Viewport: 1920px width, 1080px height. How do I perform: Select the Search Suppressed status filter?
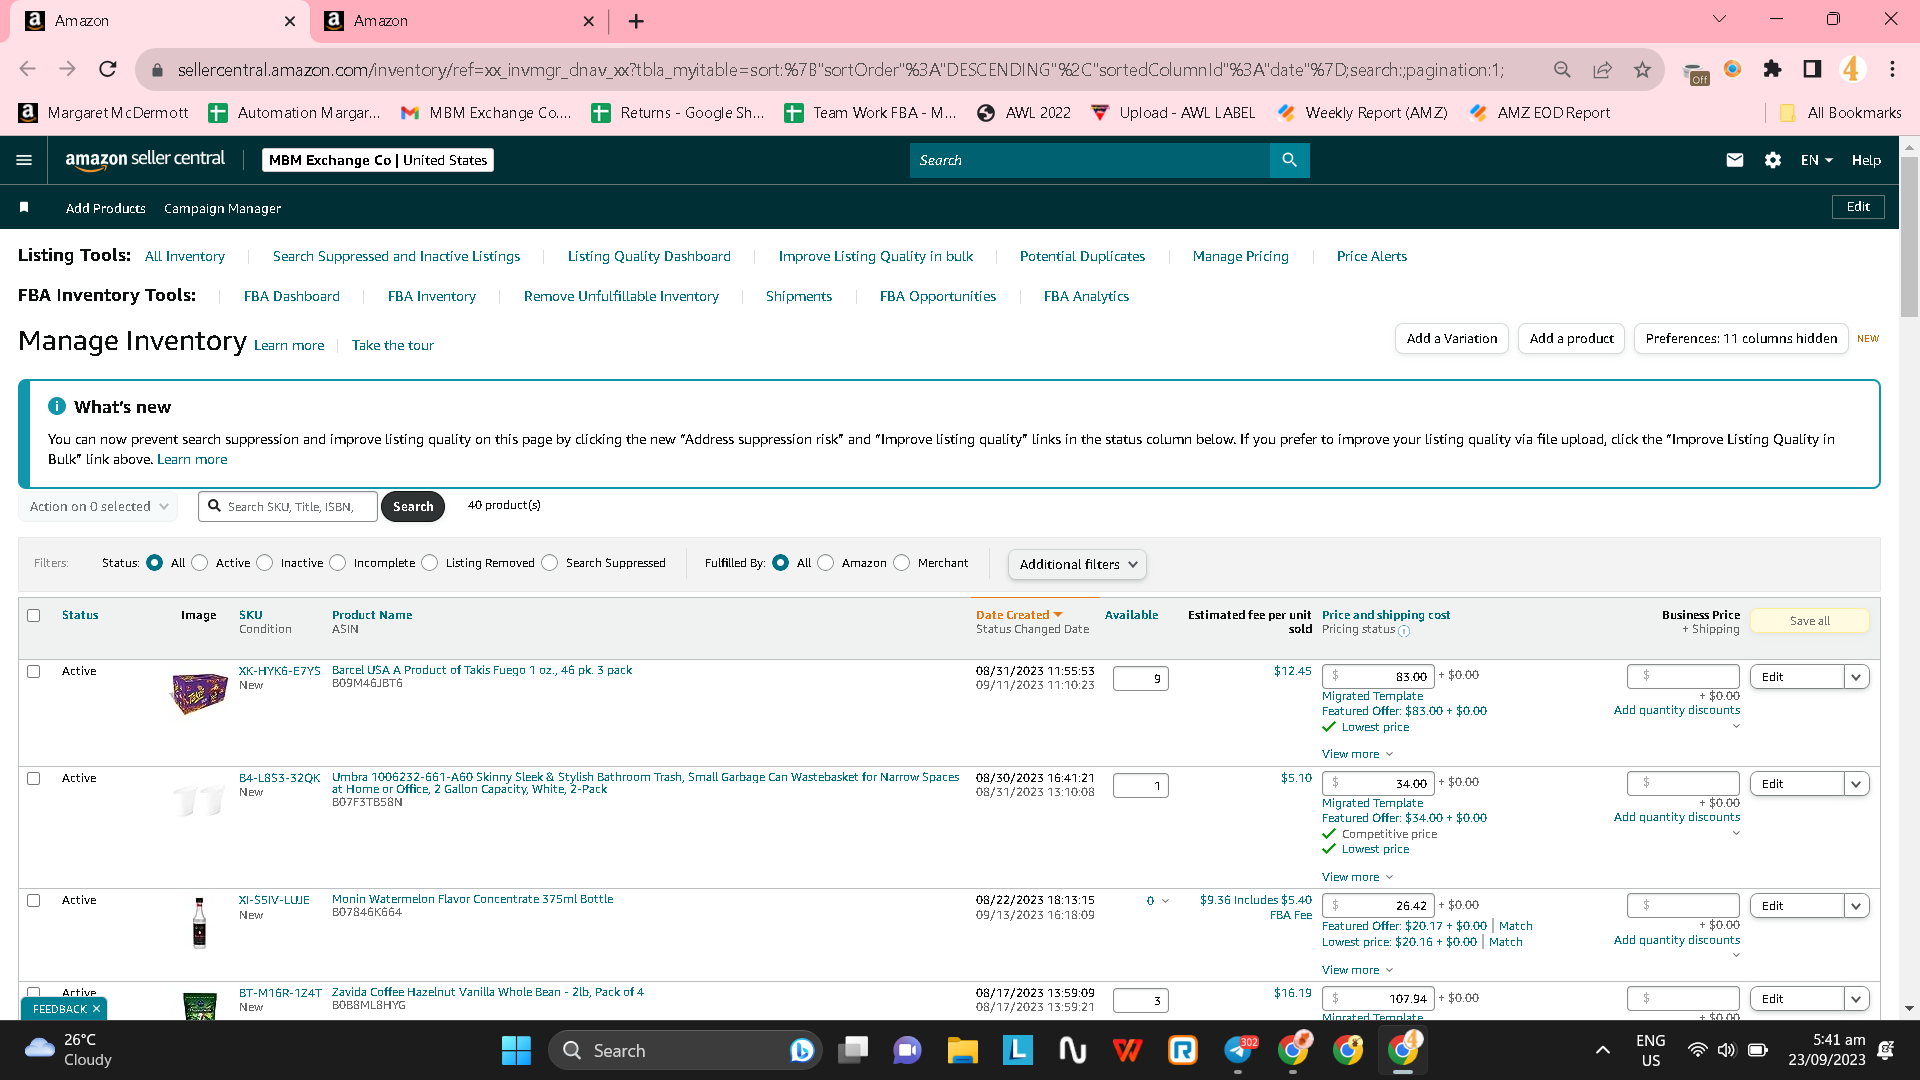coord(550,563)
